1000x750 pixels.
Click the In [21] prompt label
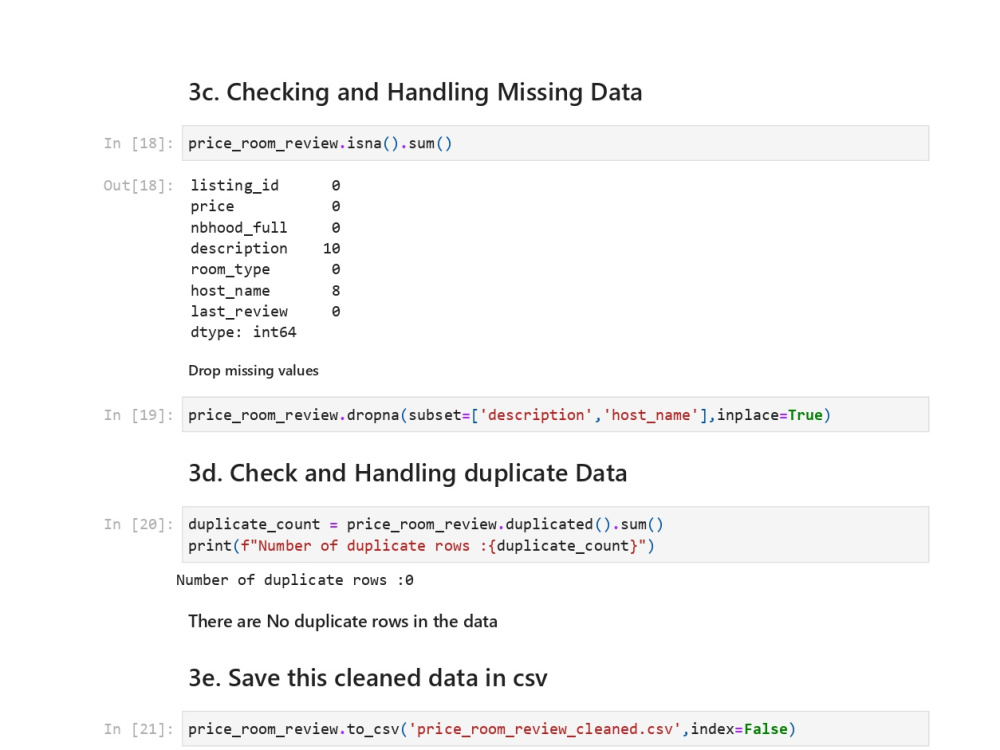point(138,729)
